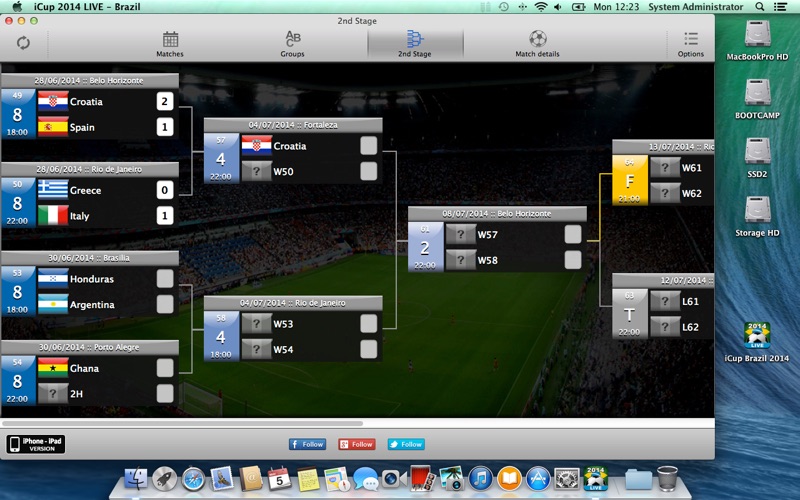Click unknown team icon beside L61
Screen dimensions: 800x500
tap(665, 301)
